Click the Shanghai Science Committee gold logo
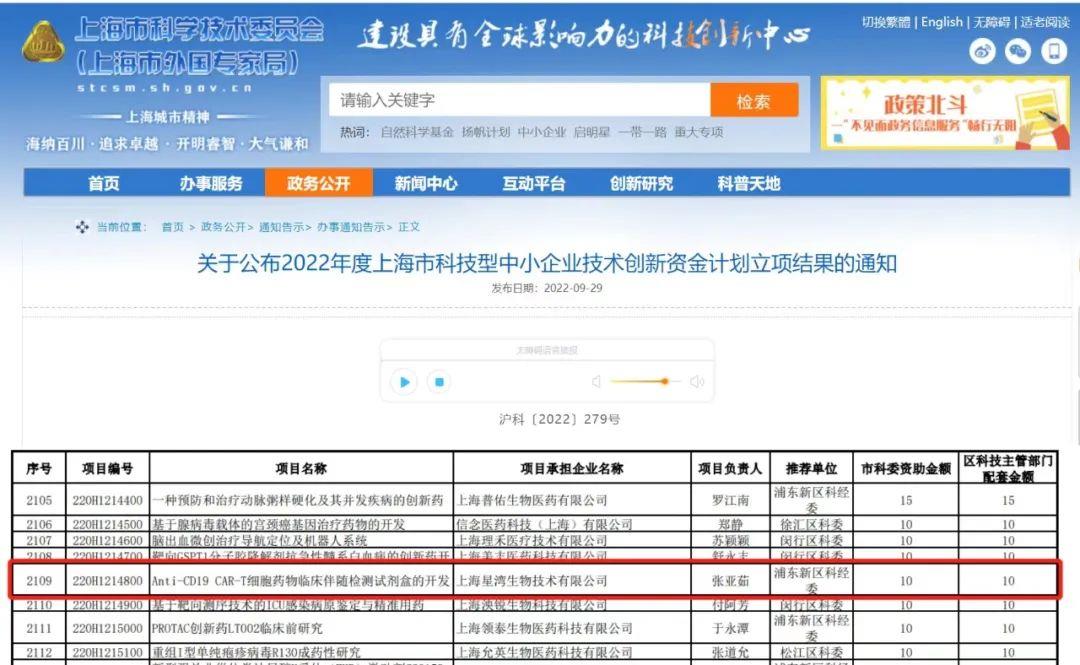1080x665 pixels. (43, 41)
